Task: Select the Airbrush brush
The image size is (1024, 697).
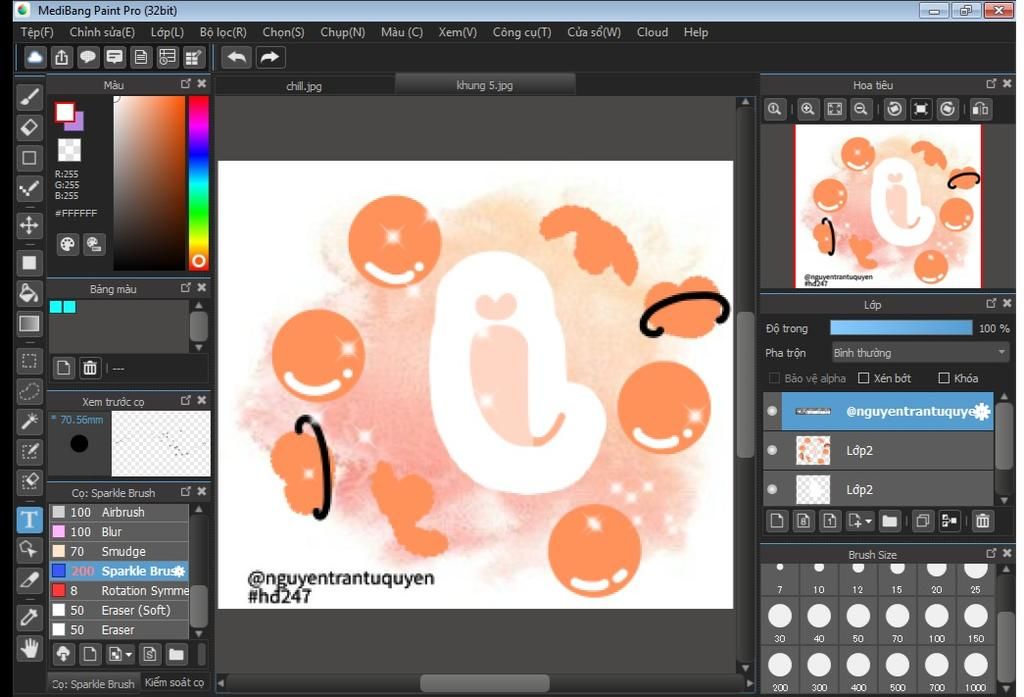Action: (119, 512)
